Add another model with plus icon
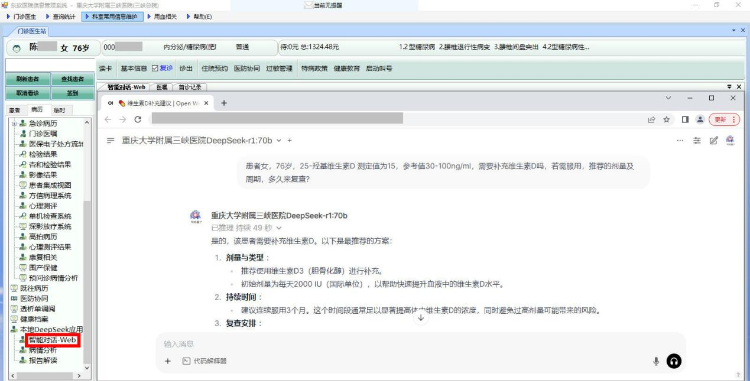 289,141
